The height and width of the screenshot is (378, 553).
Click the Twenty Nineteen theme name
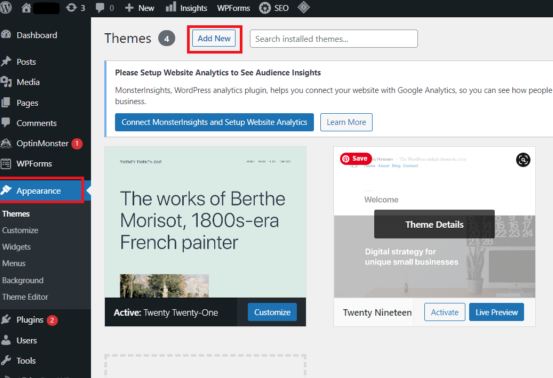click(x=377, y=312)
